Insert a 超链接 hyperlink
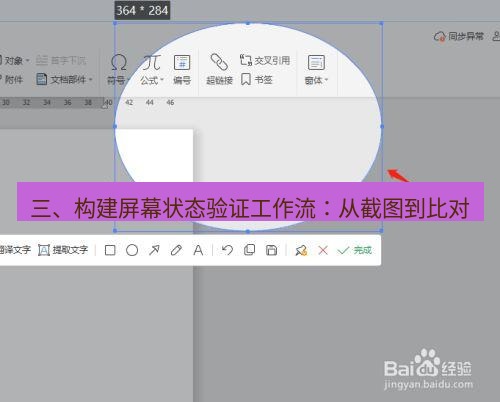 pyautogui.click(x=219, y=69)
